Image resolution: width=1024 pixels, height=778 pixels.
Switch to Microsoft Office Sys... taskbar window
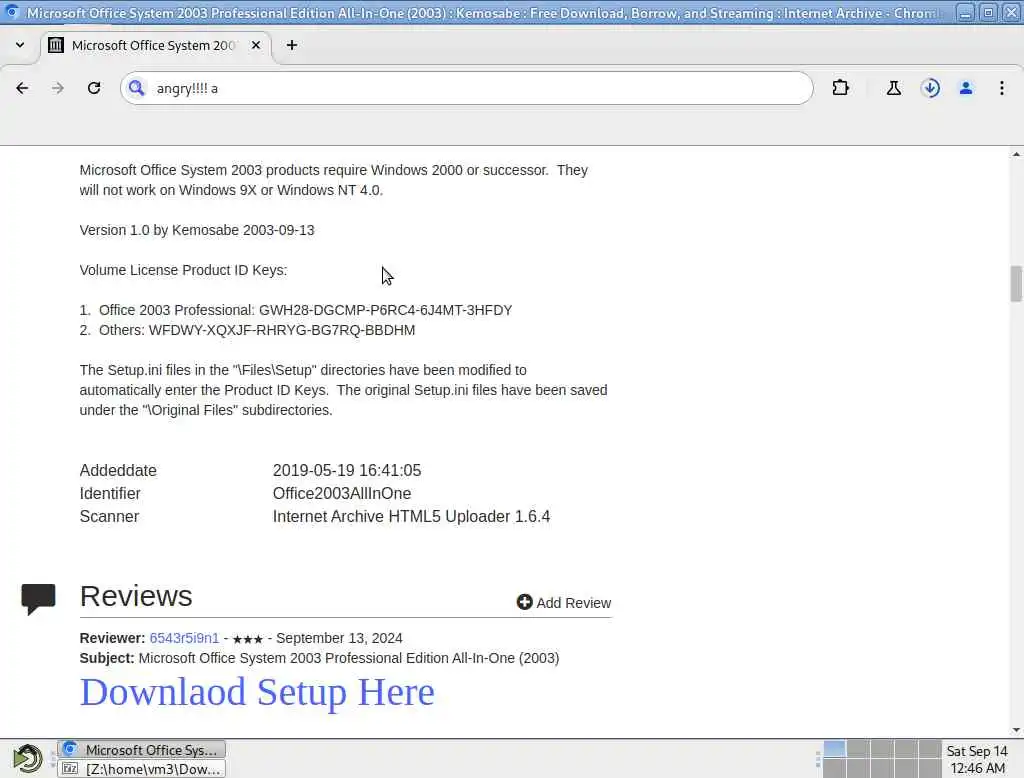coord(142,749)
